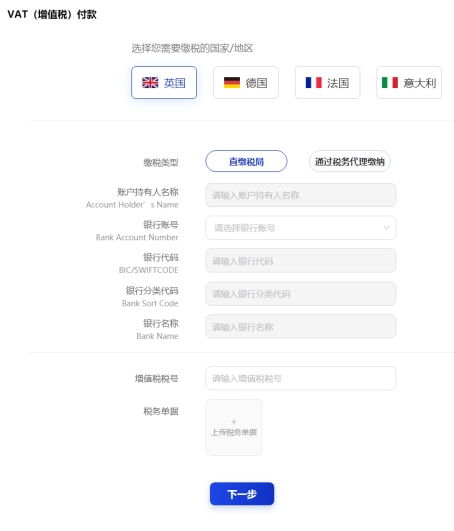
Task: Choose 通过税务代理缴纳 payment type
Action: tap(349, 161)
